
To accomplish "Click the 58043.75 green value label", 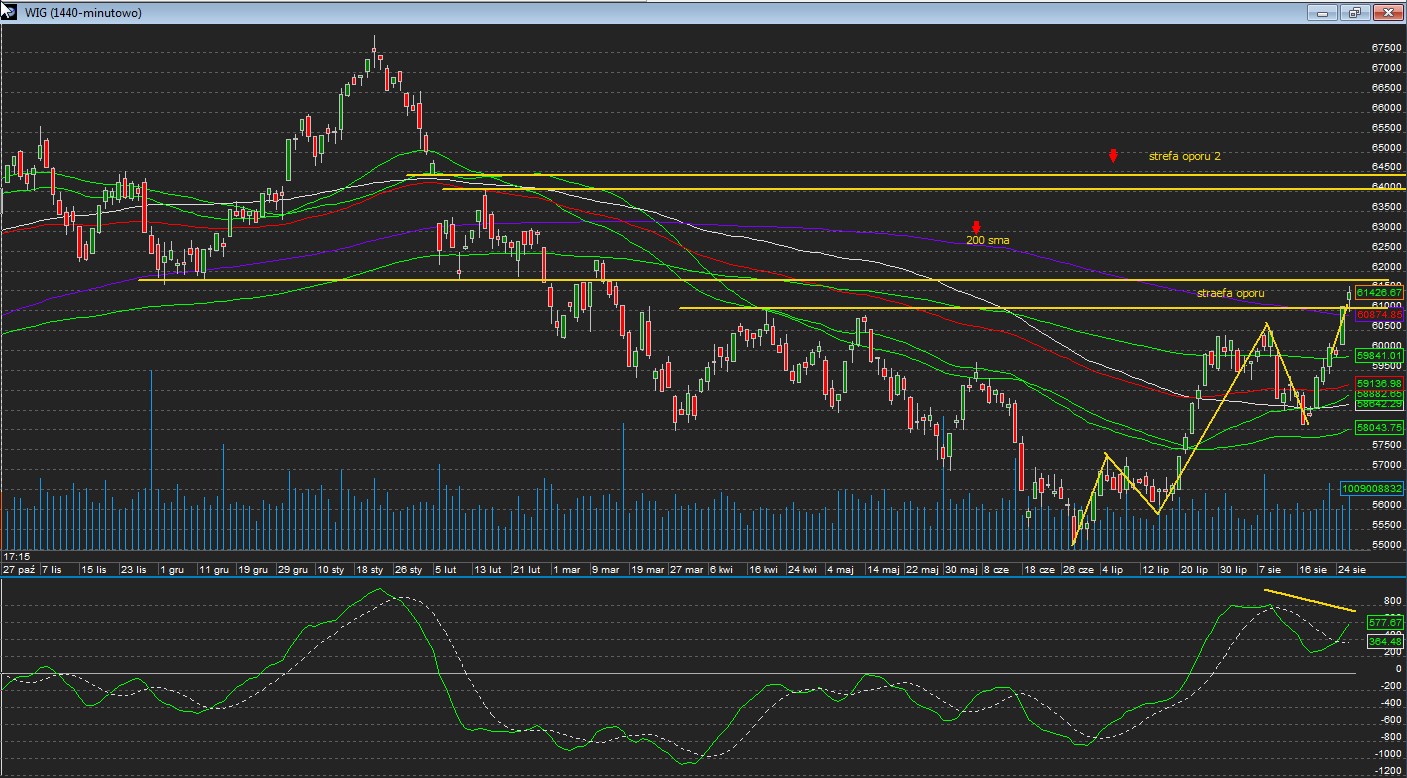I will click(1379, 427).
